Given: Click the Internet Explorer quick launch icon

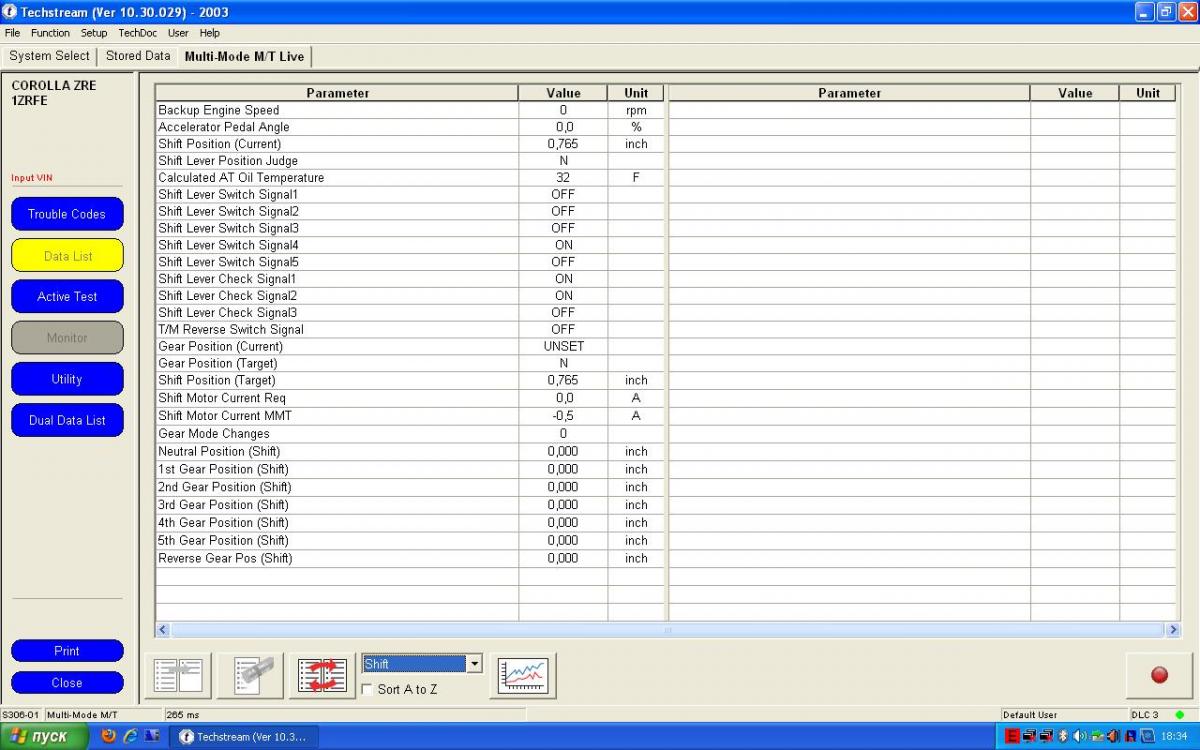Looking at the screenshot, I should (130, 736).
